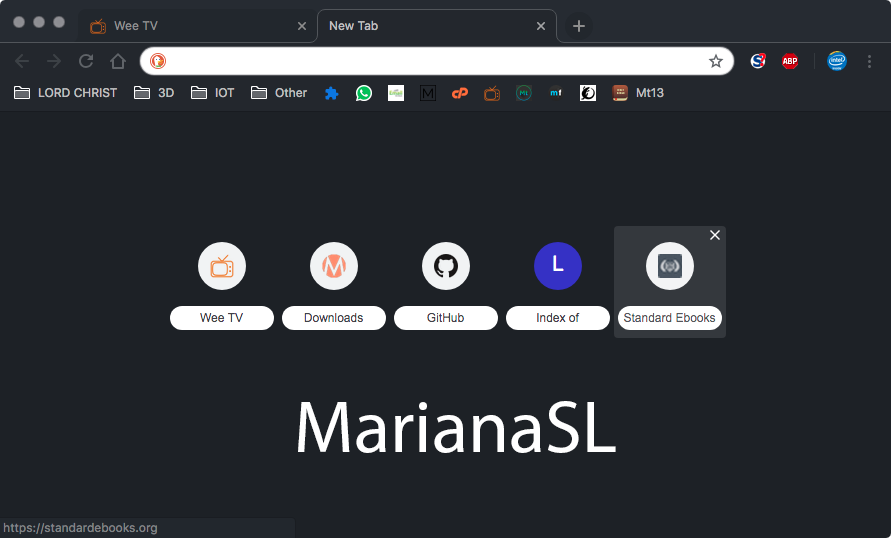This screenshot has width=891, height=538.
Task: Remove the Standard Ebooks shortcut
Action: coord(715,235)
